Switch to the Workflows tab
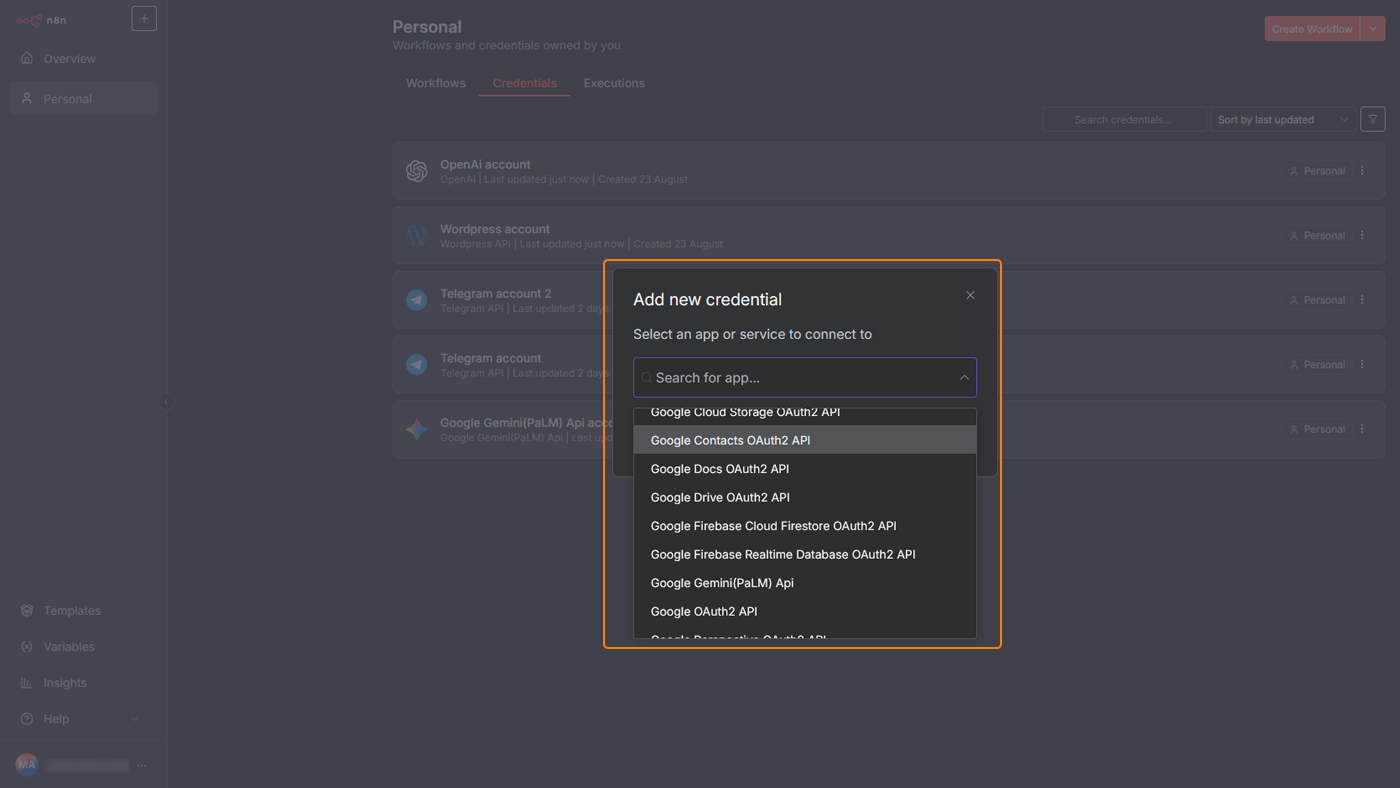Screen dimensions: 1400x788 (x=435, y=83)
